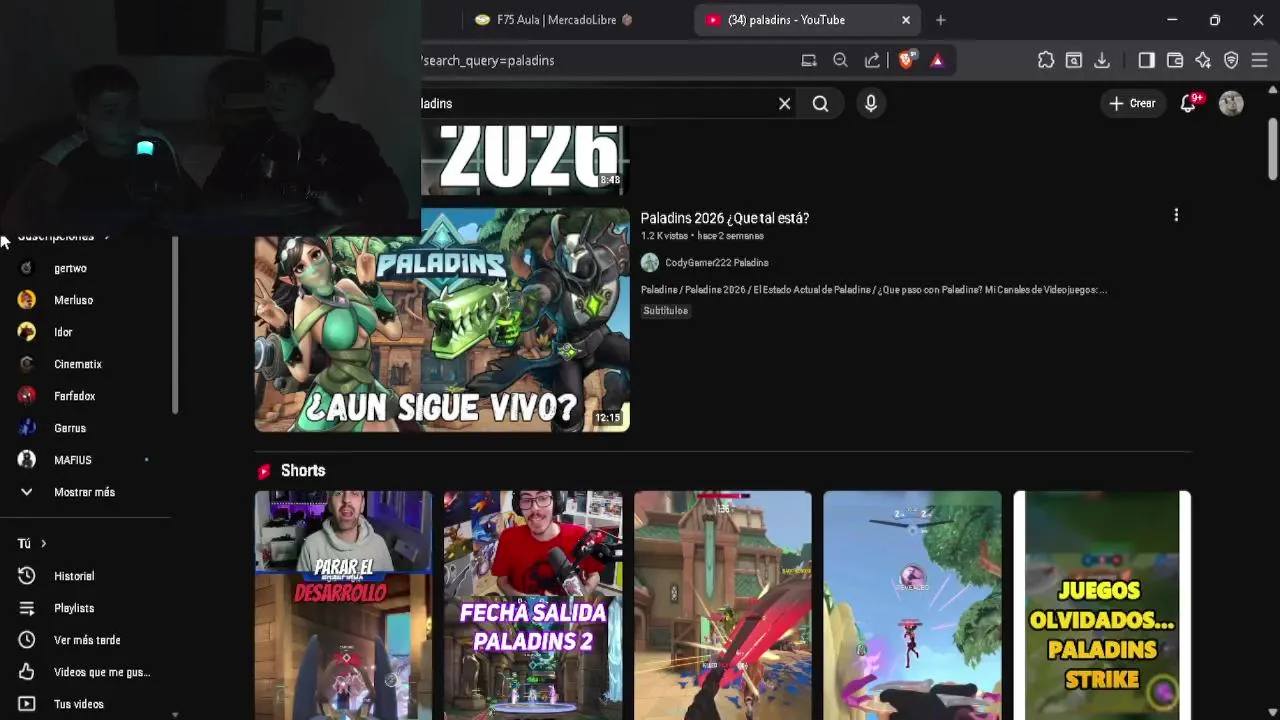This screenshot has height=720, width=1280.
Task: Open the Cinematix channel avatar icon
Action: (27, 364)
